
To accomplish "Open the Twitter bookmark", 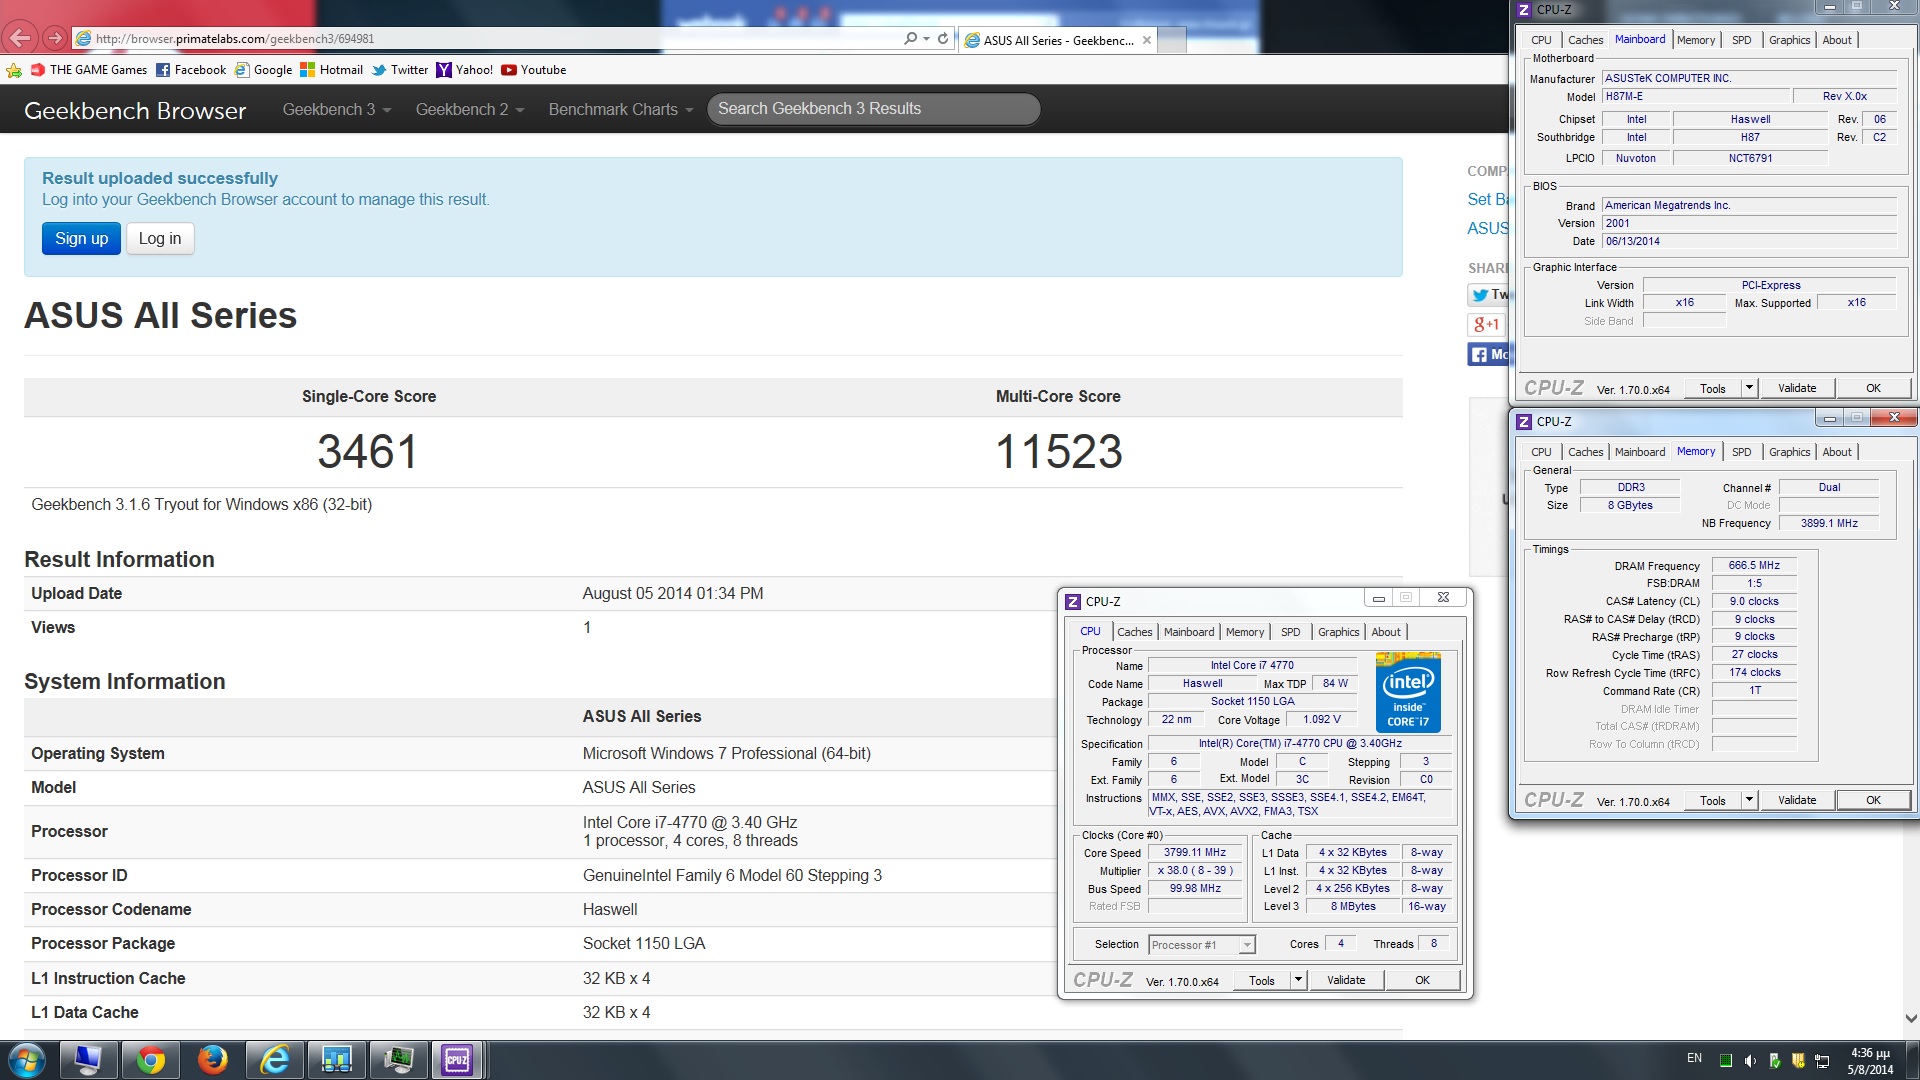I will click(400, 70).
